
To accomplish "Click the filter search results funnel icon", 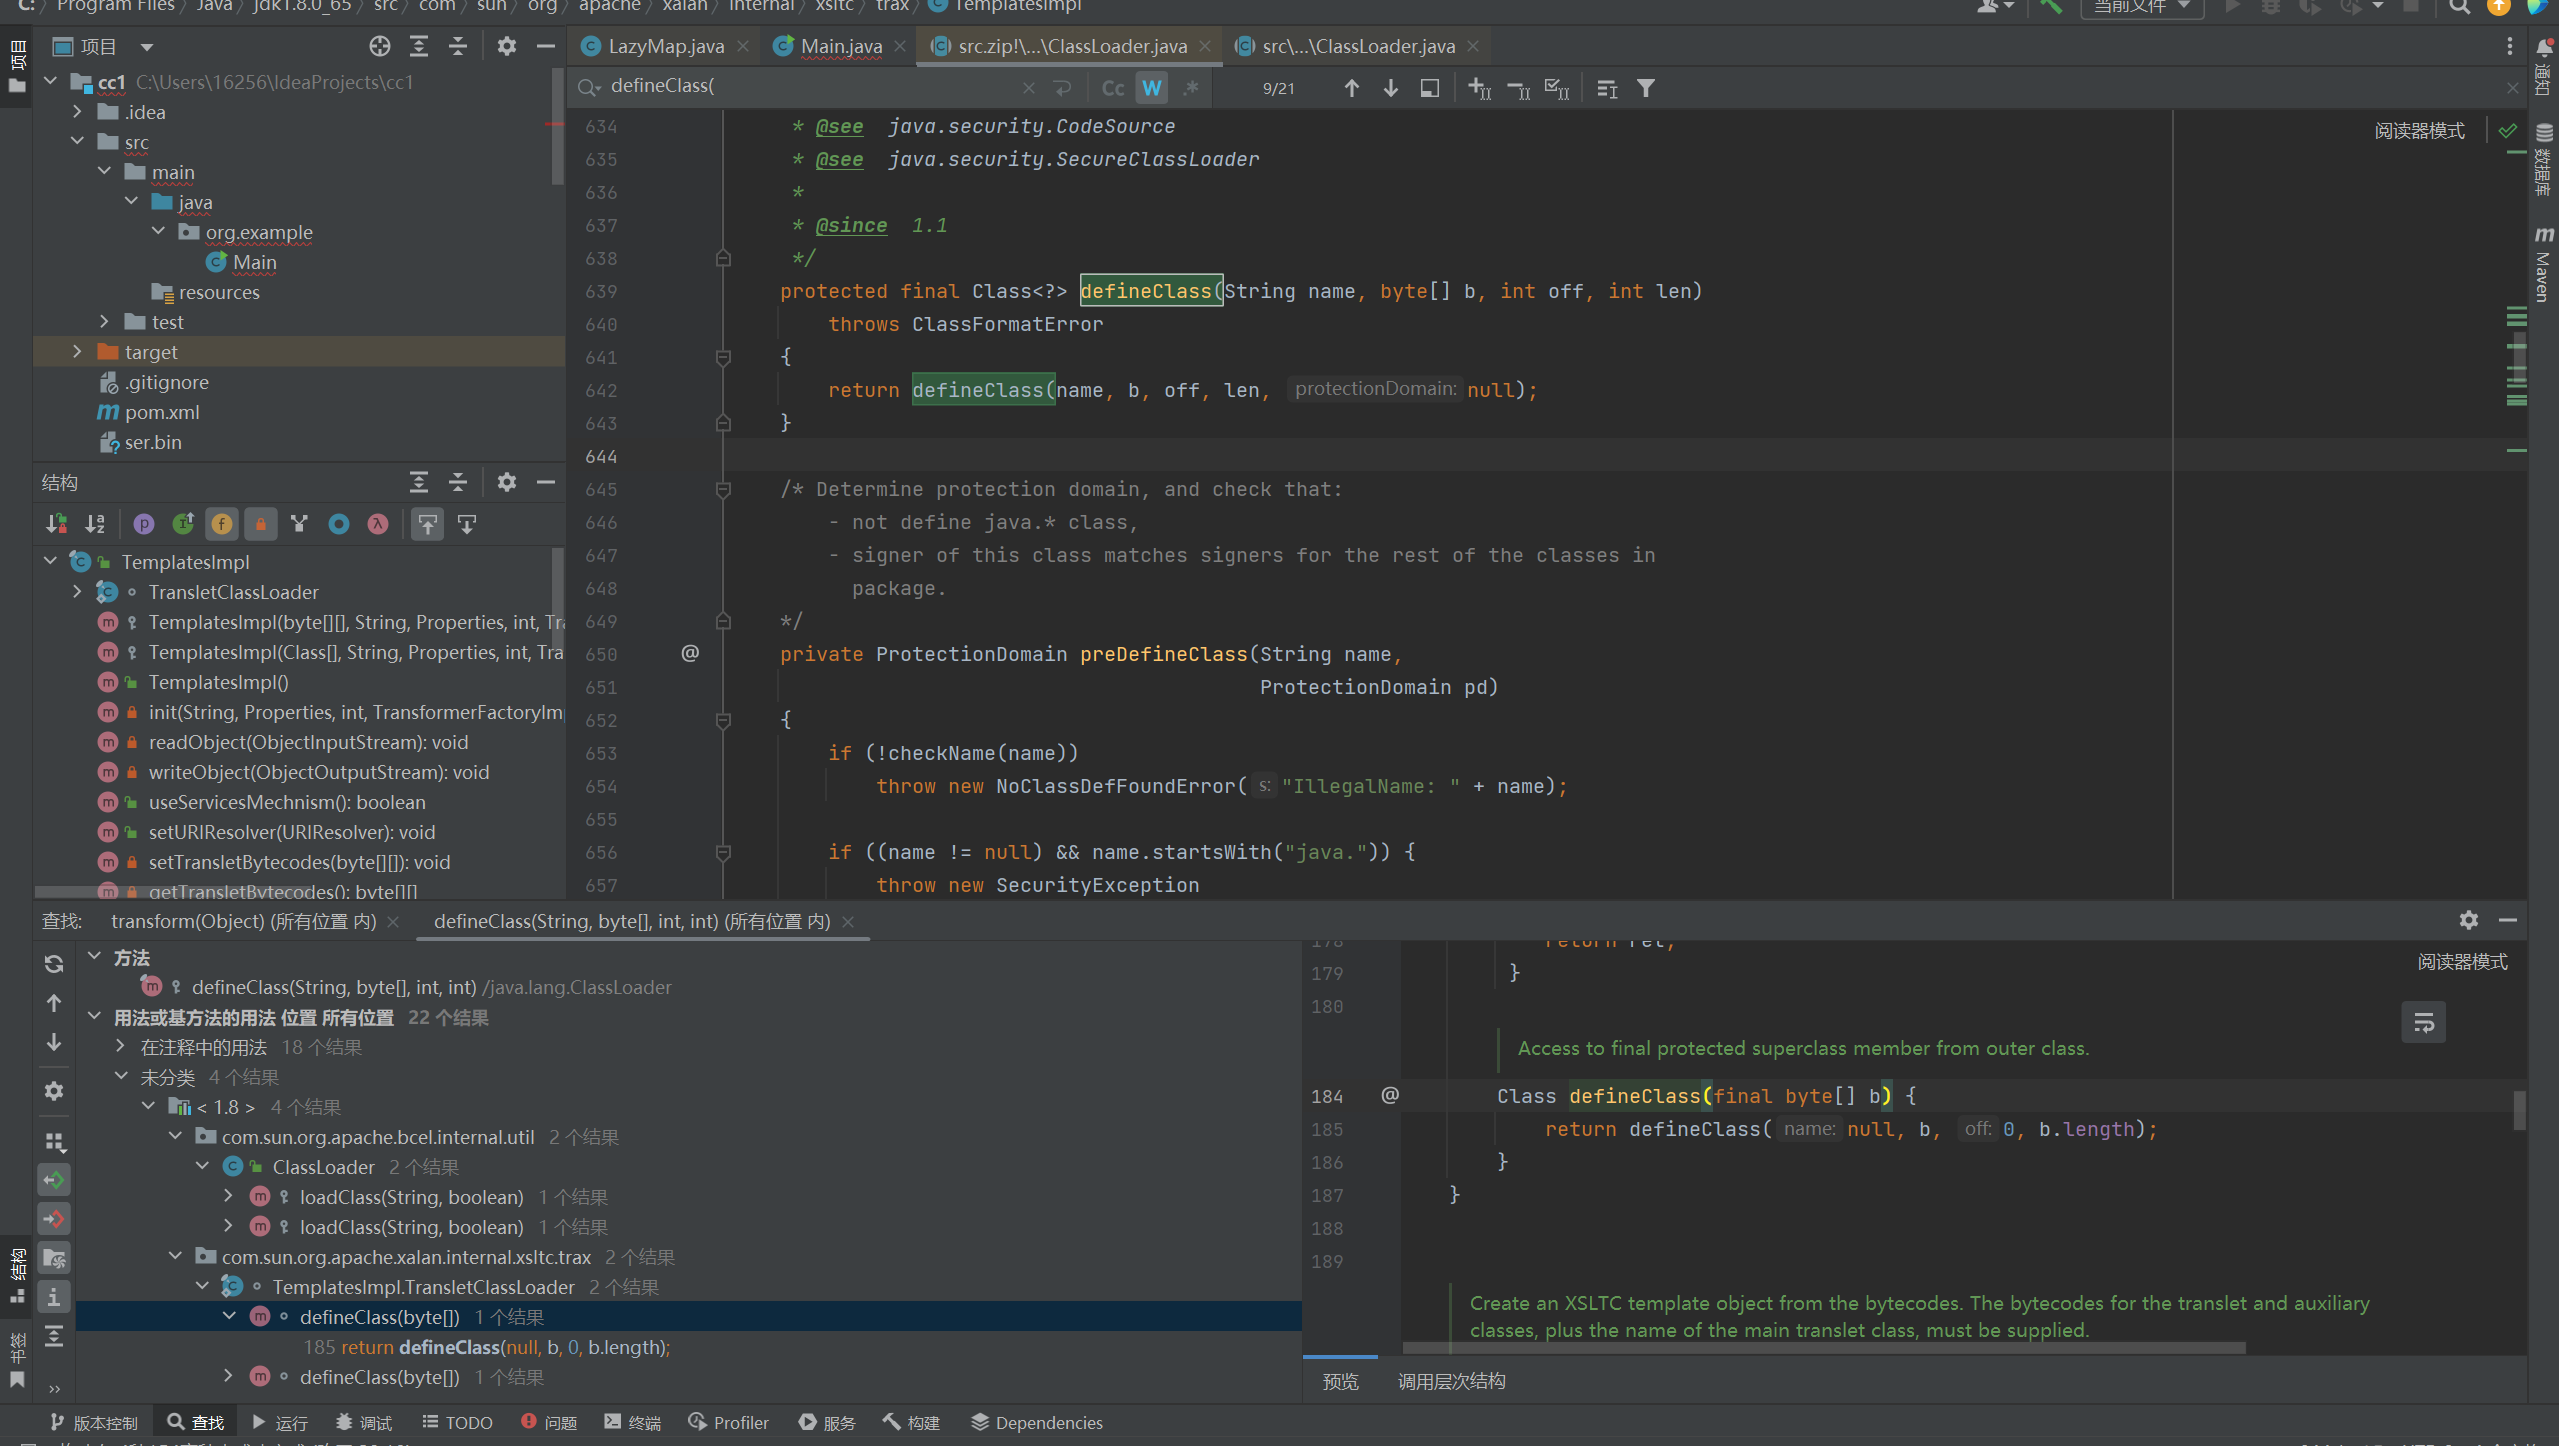I will (x=1645, y=88).
